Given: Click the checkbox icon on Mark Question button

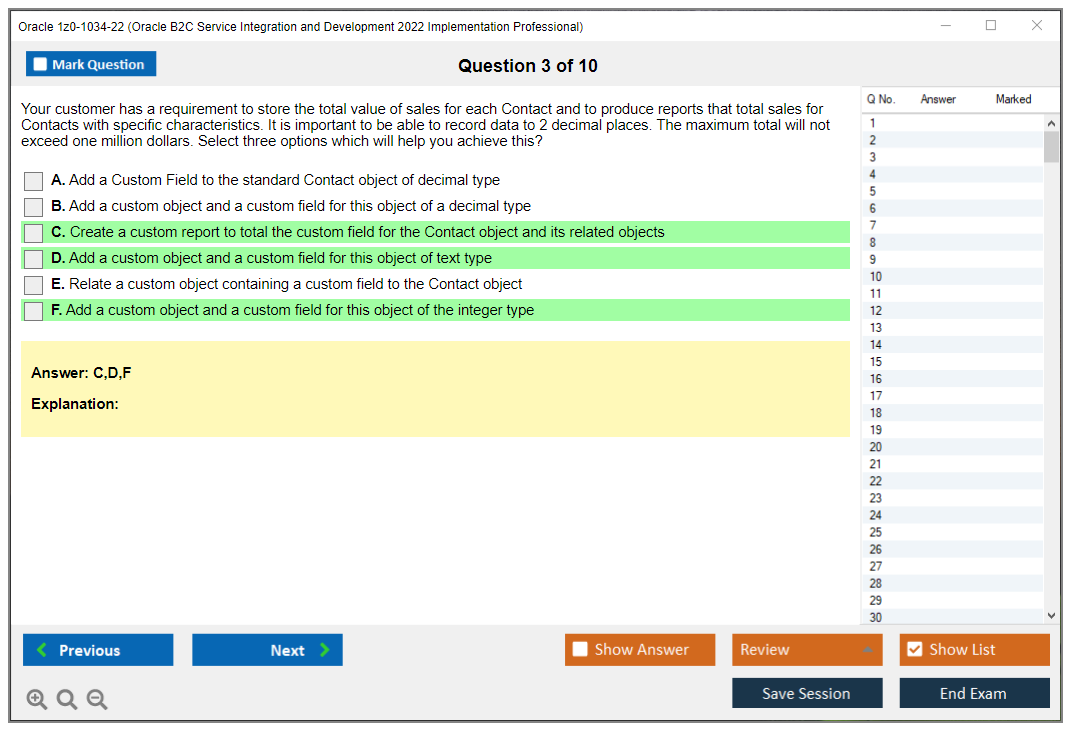Looking at the screenshot, I should tap(39, 63).
